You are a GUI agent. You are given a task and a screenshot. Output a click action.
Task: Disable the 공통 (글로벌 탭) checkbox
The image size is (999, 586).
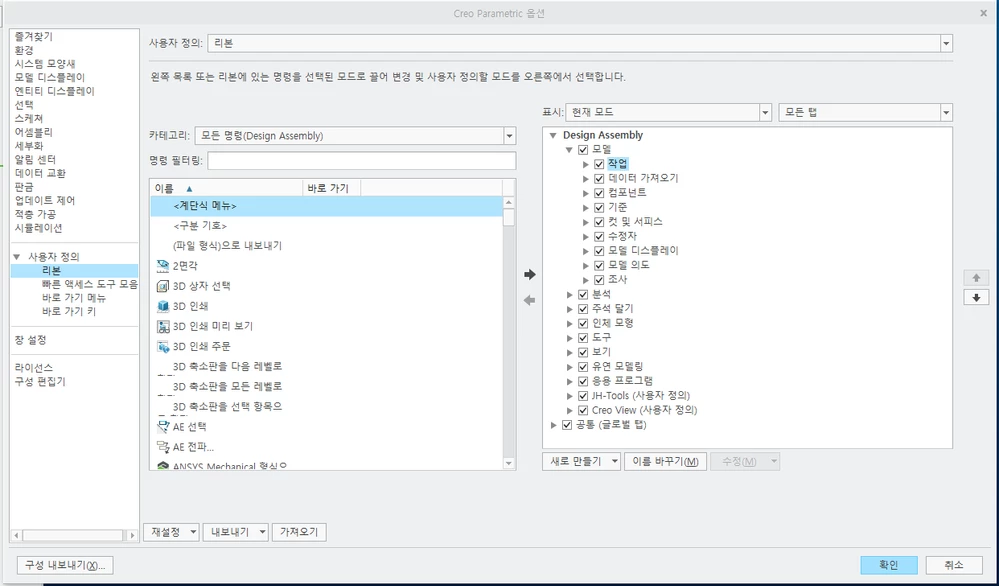coord(566,423)
